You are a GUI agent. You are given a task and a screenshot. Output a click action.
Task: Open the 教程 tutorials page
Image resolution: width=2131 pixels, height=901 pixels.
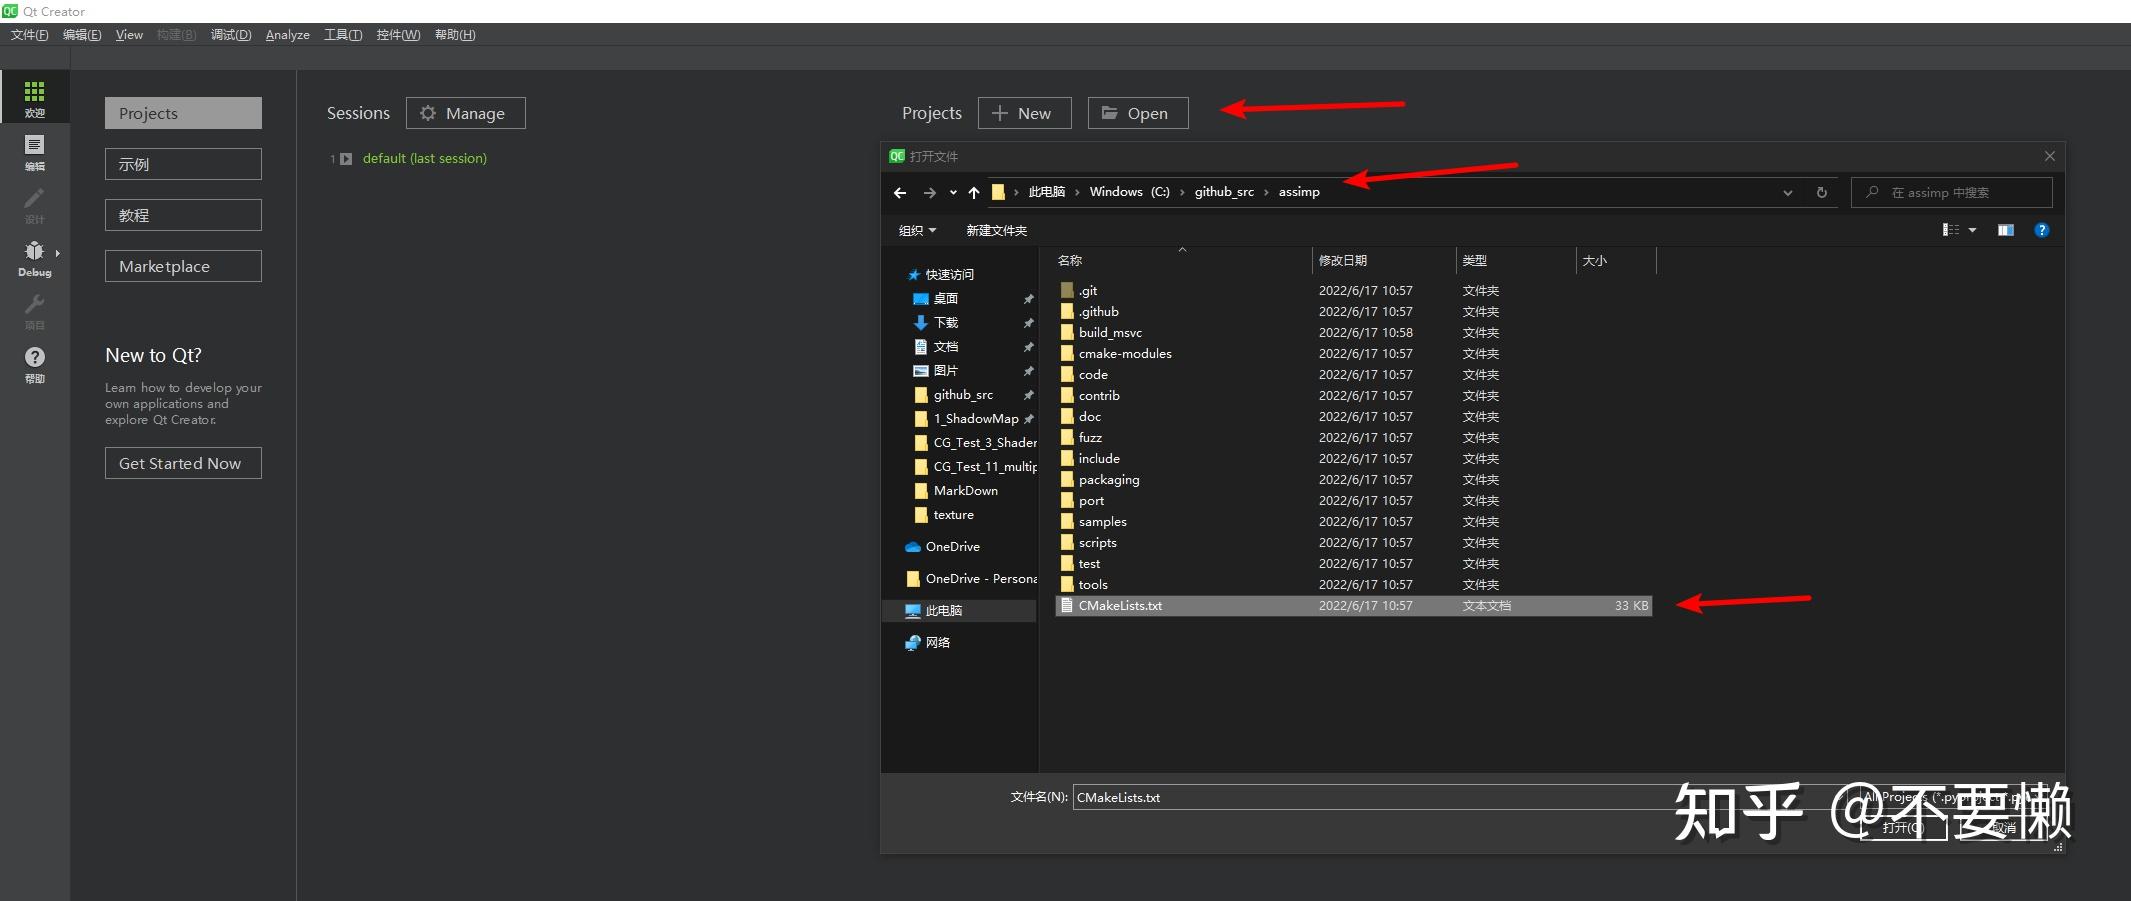tap(183, 215)
